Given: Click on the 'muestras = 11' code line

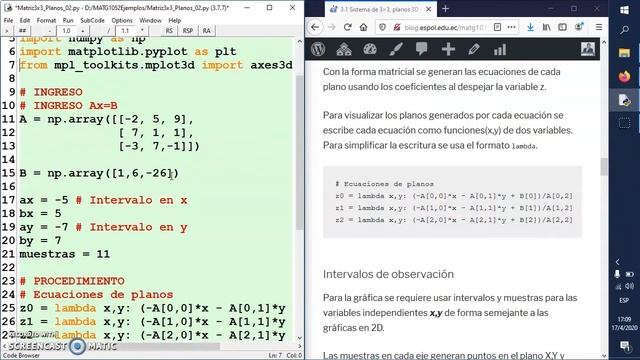Looking at the screenshot, I should point(64,254).
